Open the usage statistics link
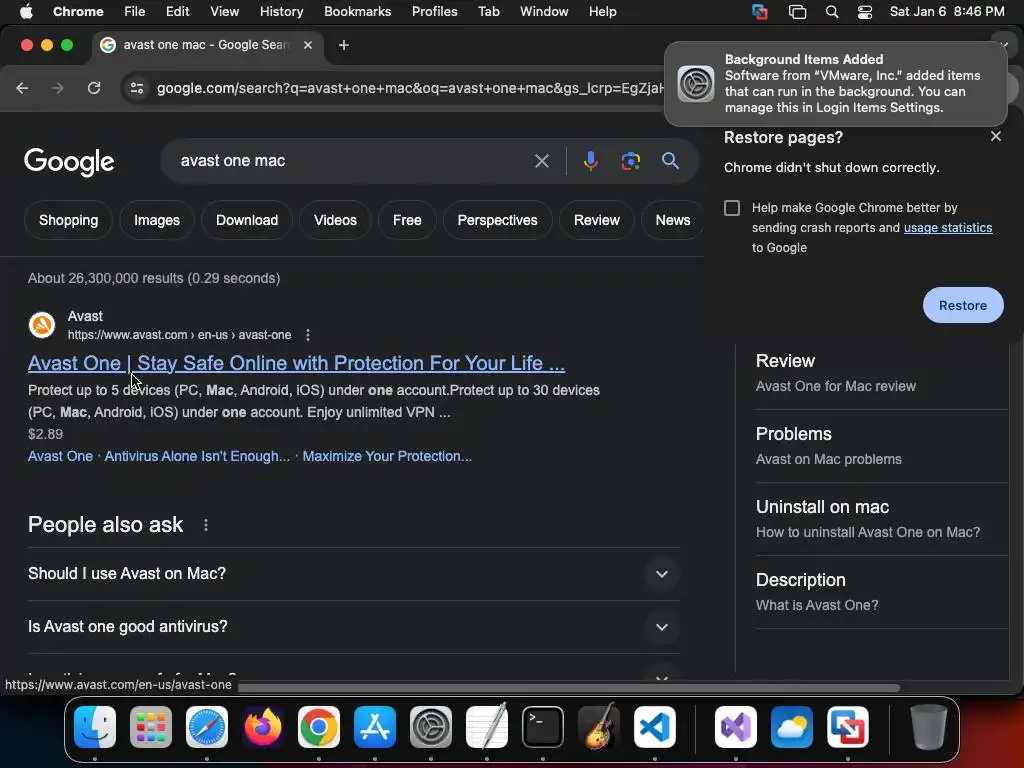 click(x=948, y=228)
